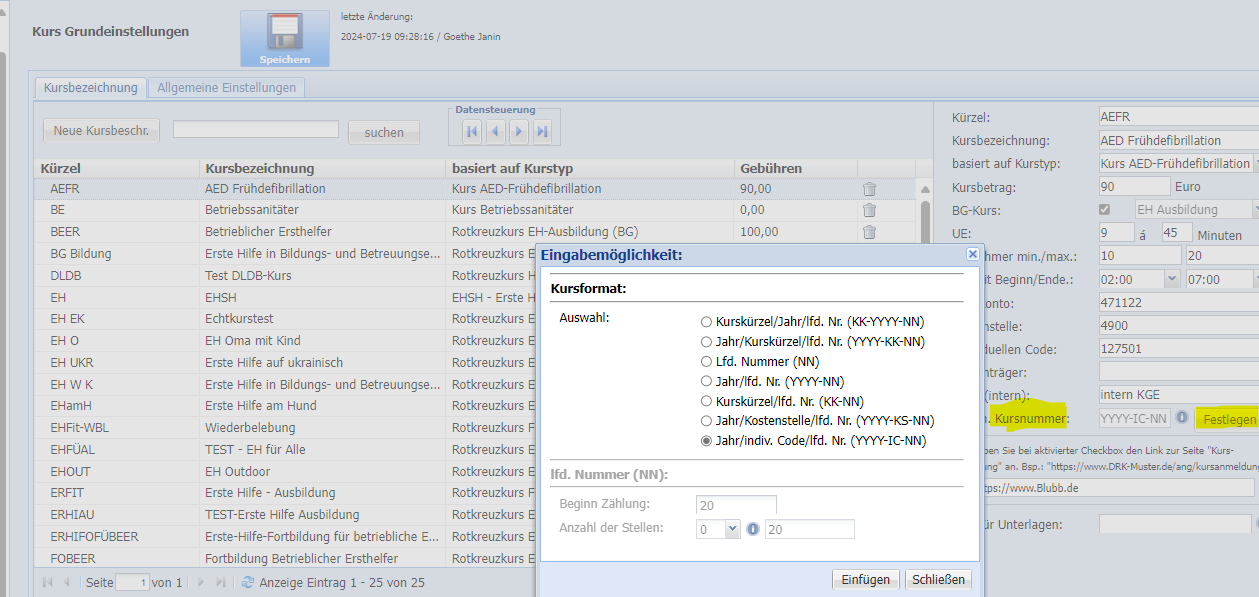Expand the basiert auf Kurstyp dropdown
The height and width of the screenshot is (597, 1259).
[1255, 164]
